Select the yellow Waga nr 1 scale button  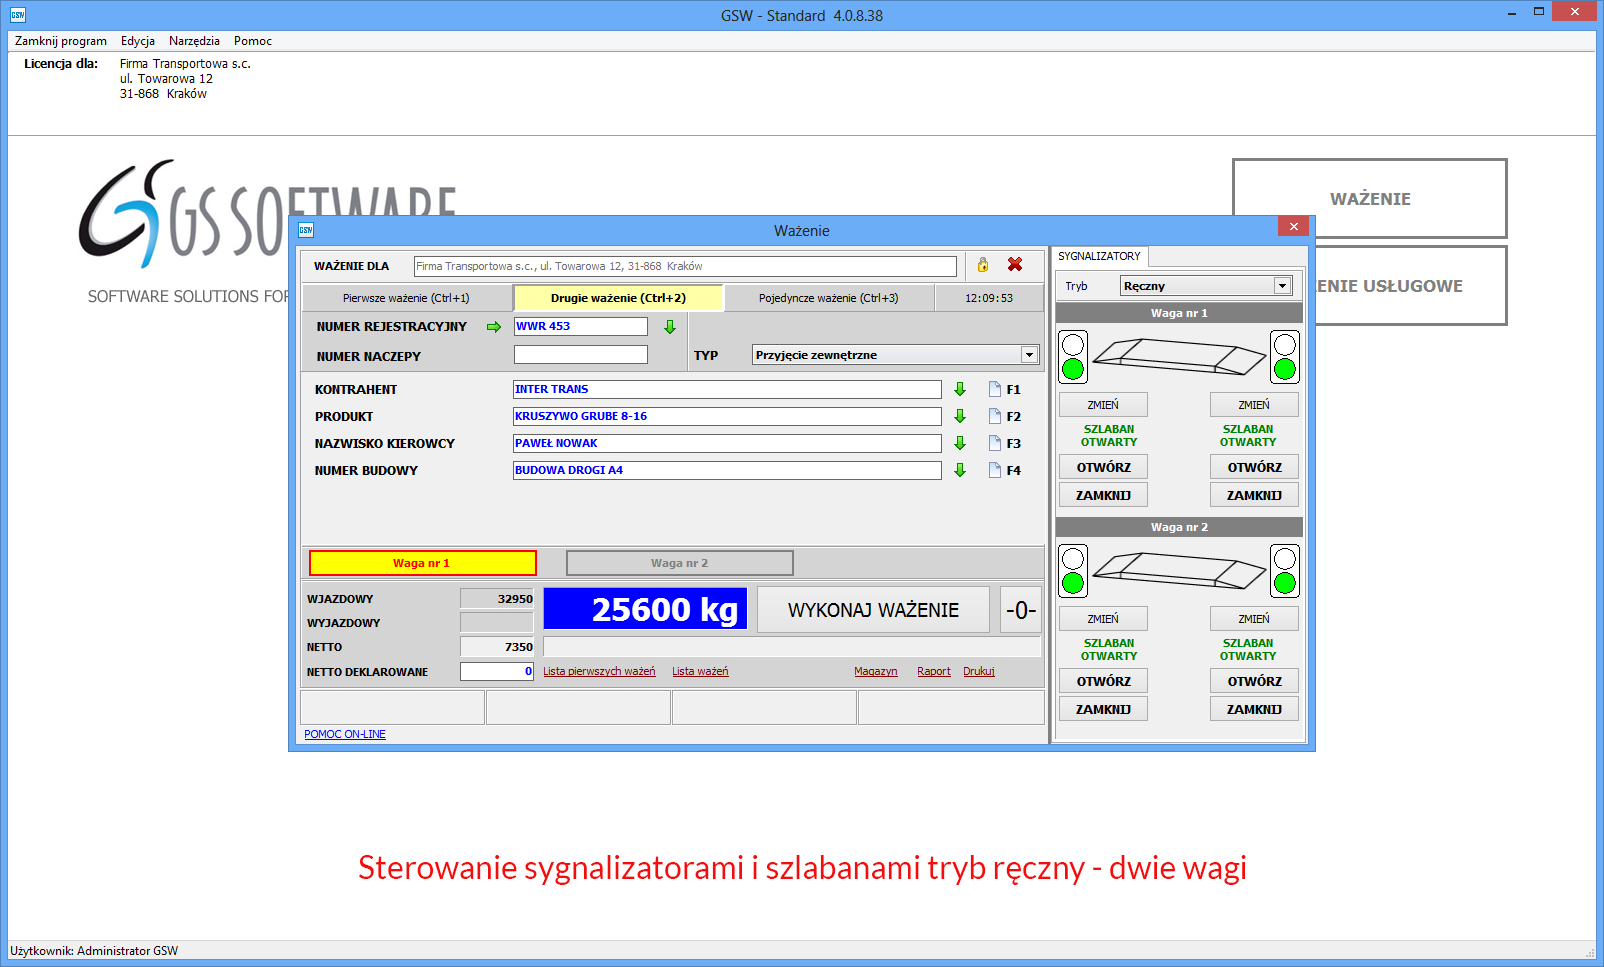point(422,563)
